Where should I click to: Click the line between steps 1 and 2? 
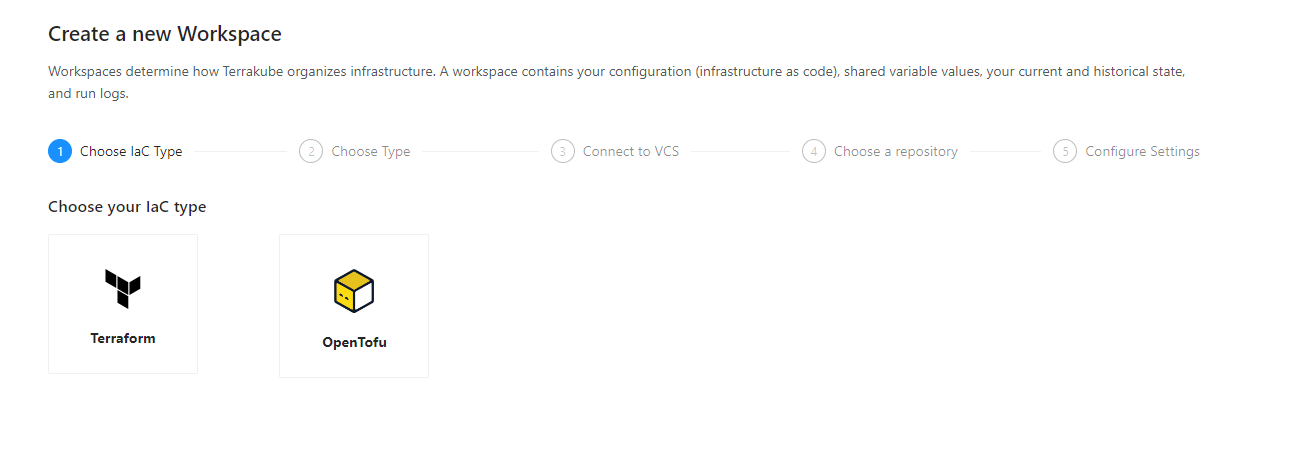pyautogui.click(x=240, y=152)
